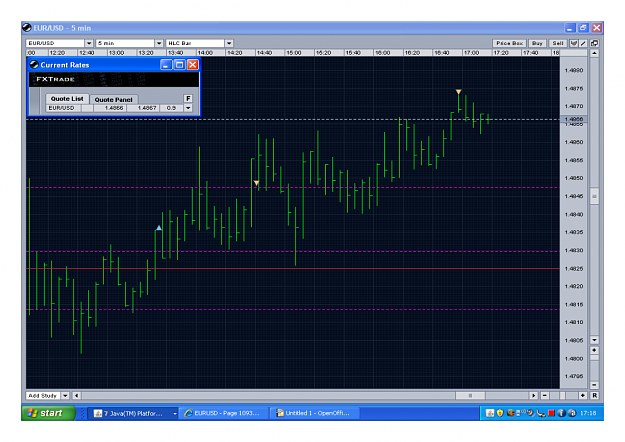
Task: Click the bid price 1.4866
Action: coord(114,108)
